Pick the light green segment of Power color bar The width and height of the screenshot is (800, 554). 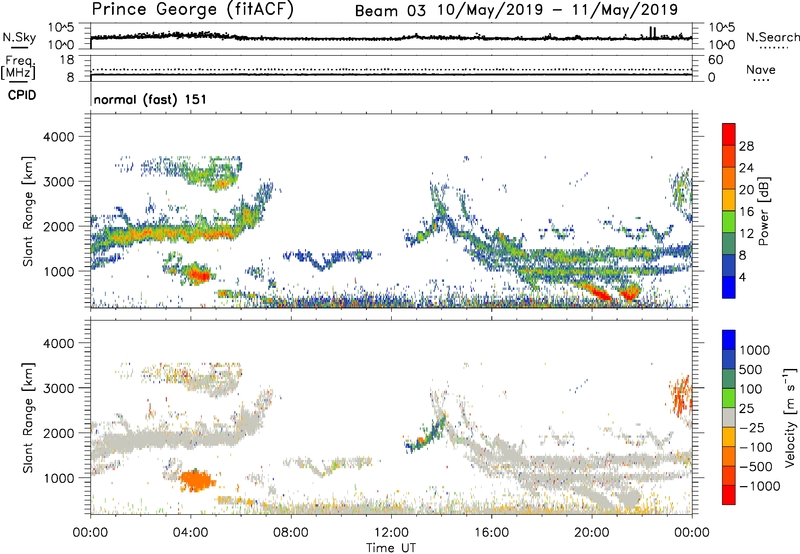point(729,222)
